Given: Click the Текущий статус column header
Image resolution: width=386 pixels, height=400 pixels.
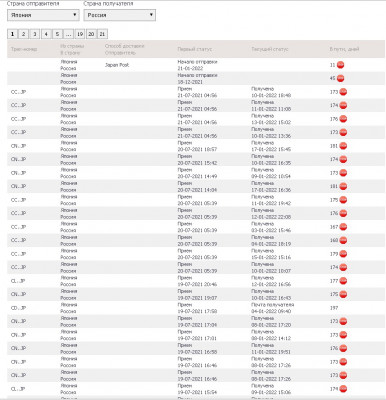Looking at the screenshot, I should pyautogui.click(x=269, y=49).
